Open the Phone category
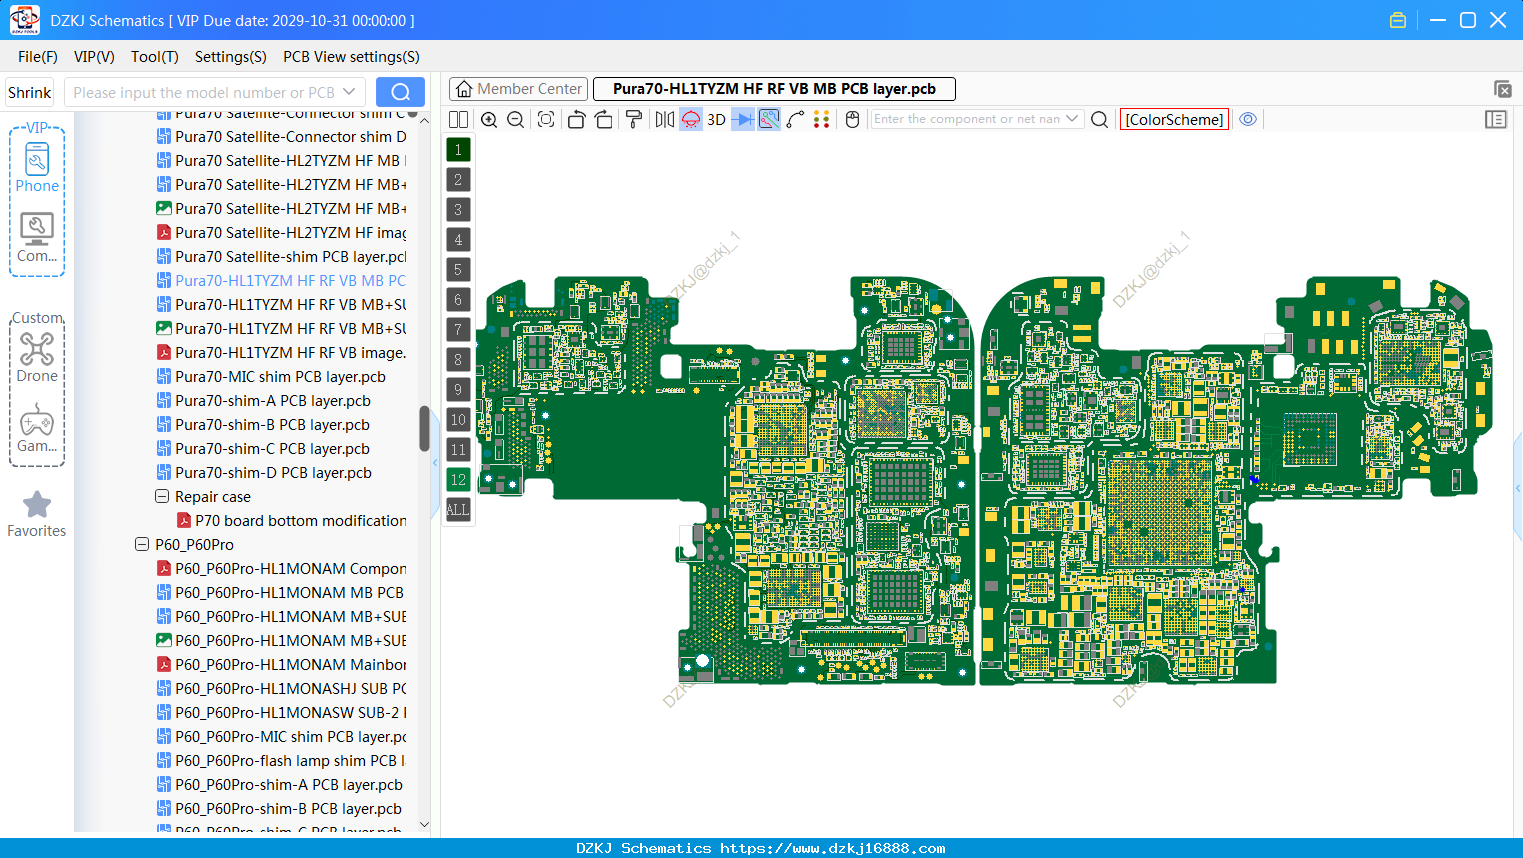This screenshot has height=858, width=1523. coord(37,167)
